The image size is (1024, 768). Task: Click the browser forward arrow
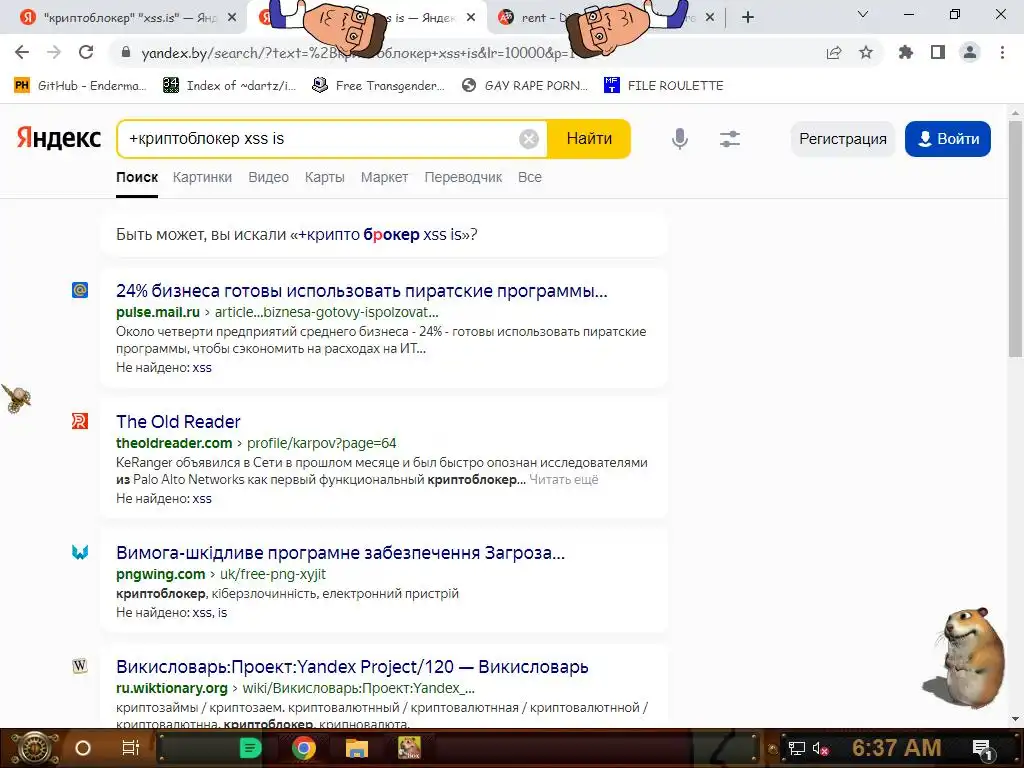[x=54, y=52]
